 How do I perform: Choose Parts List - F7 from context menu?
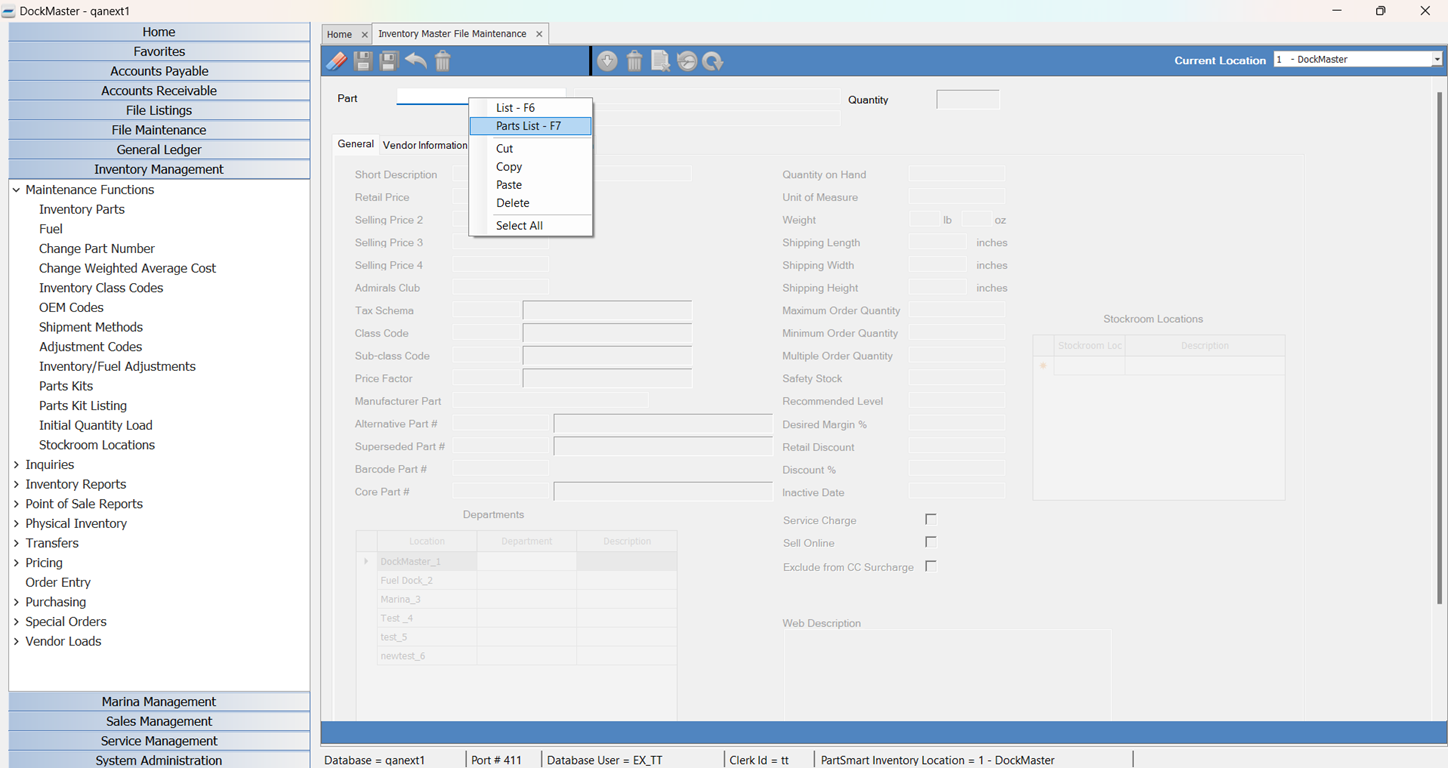tap(529, 126)
